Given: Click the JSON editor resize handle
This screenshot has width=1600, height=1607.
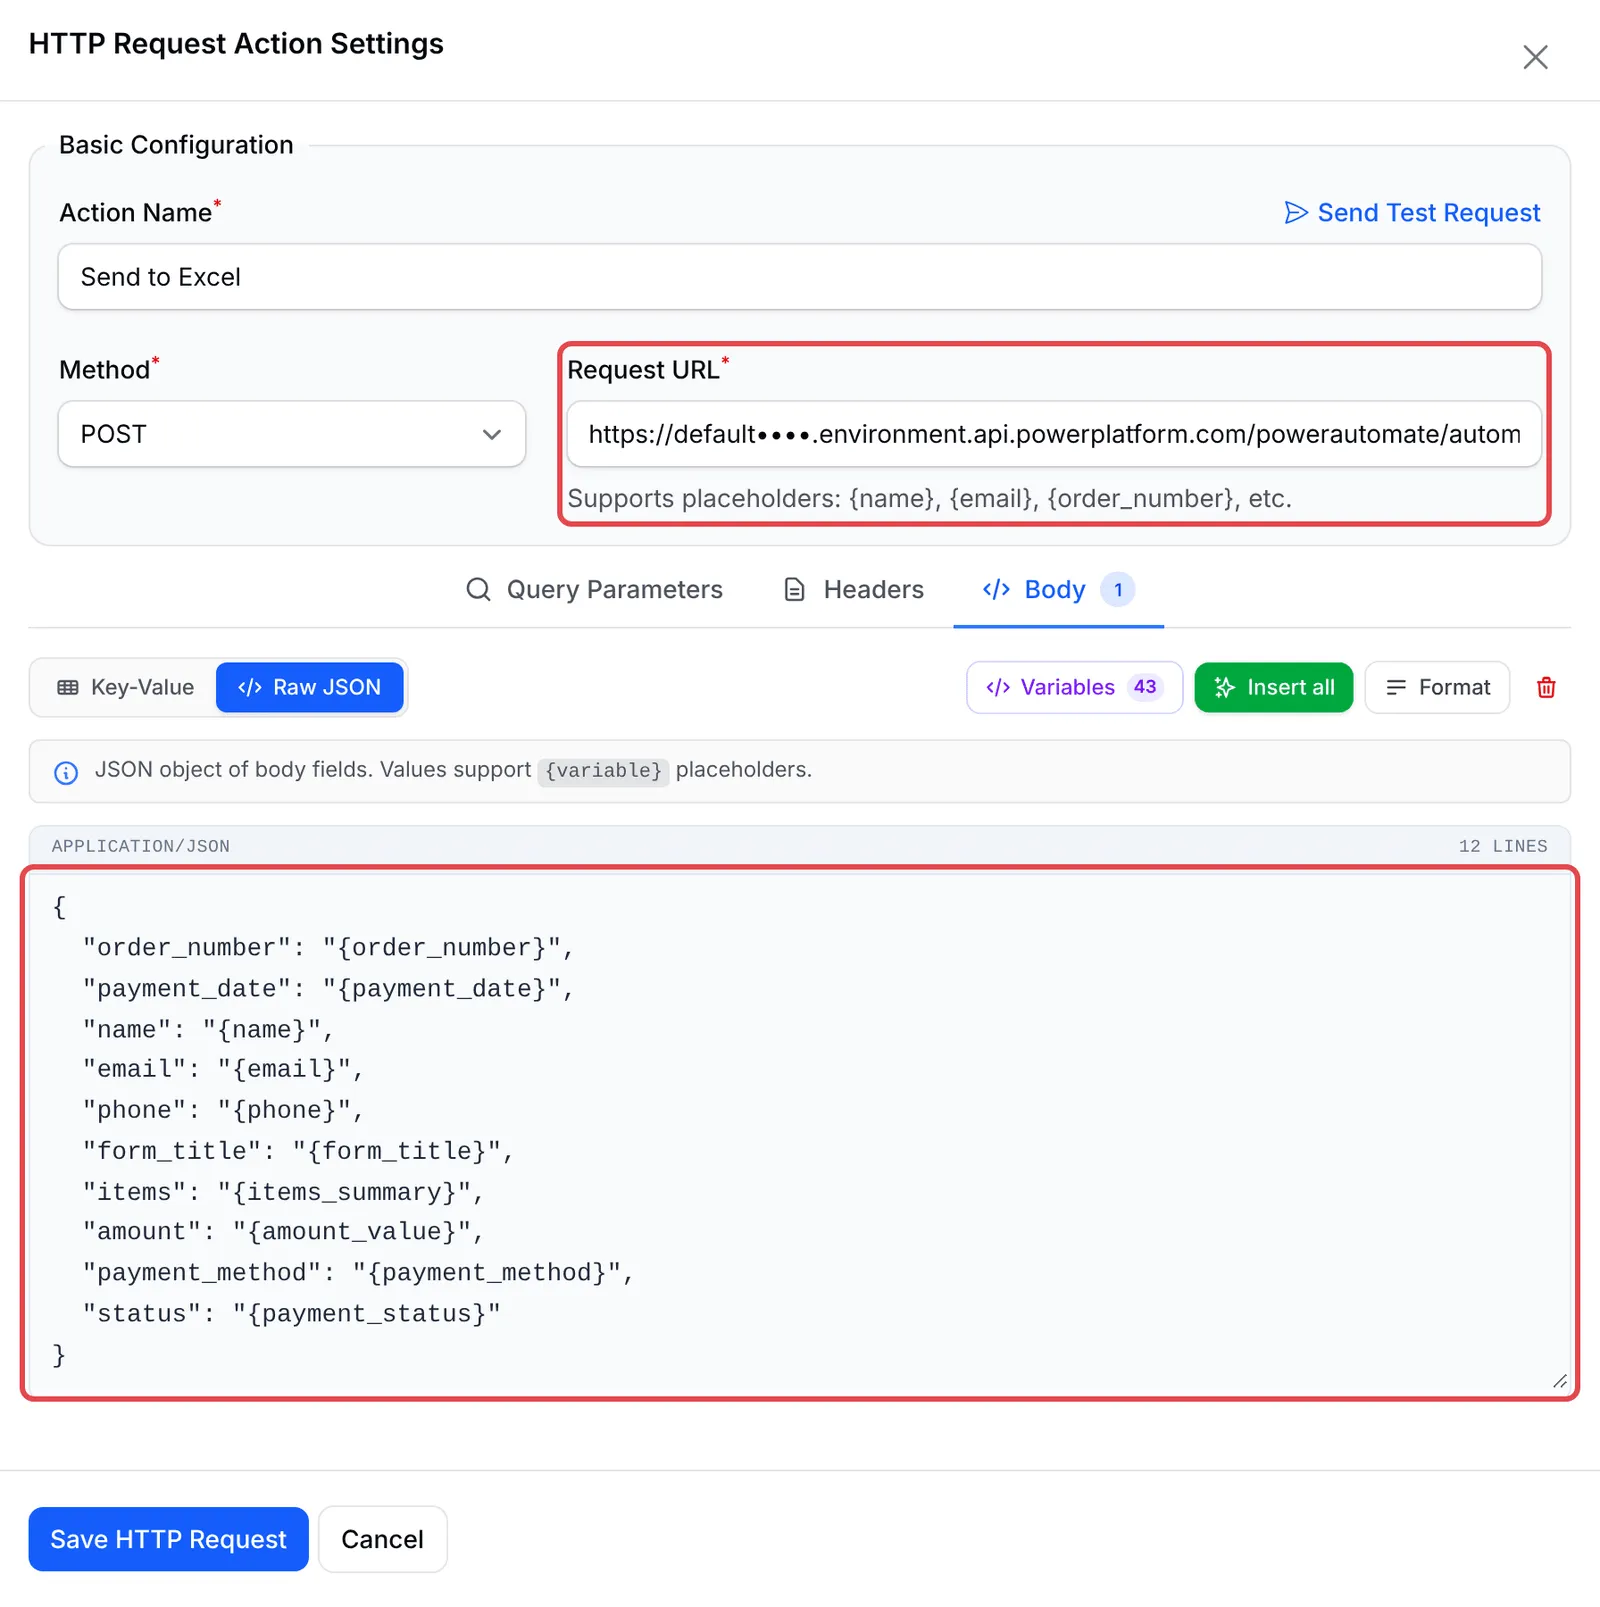Looking at the screenshot, I should [1559, 1381].
